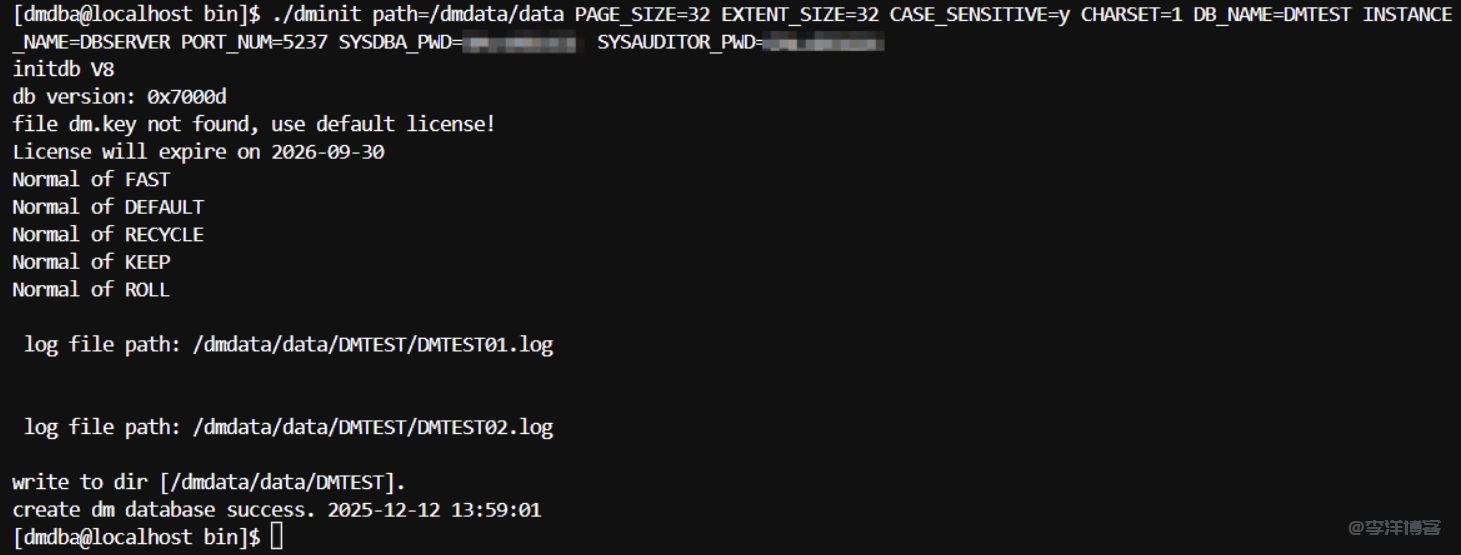
Task: Click the 'Normal of ROLL' line
Action: click(91, 290)
